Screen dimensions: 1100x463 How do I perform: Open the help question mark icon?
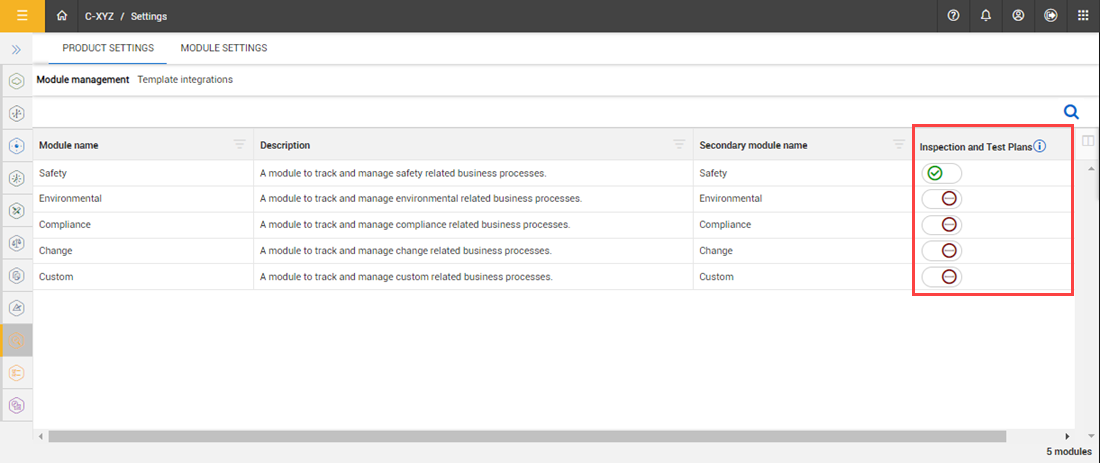(x=953, y=16)
